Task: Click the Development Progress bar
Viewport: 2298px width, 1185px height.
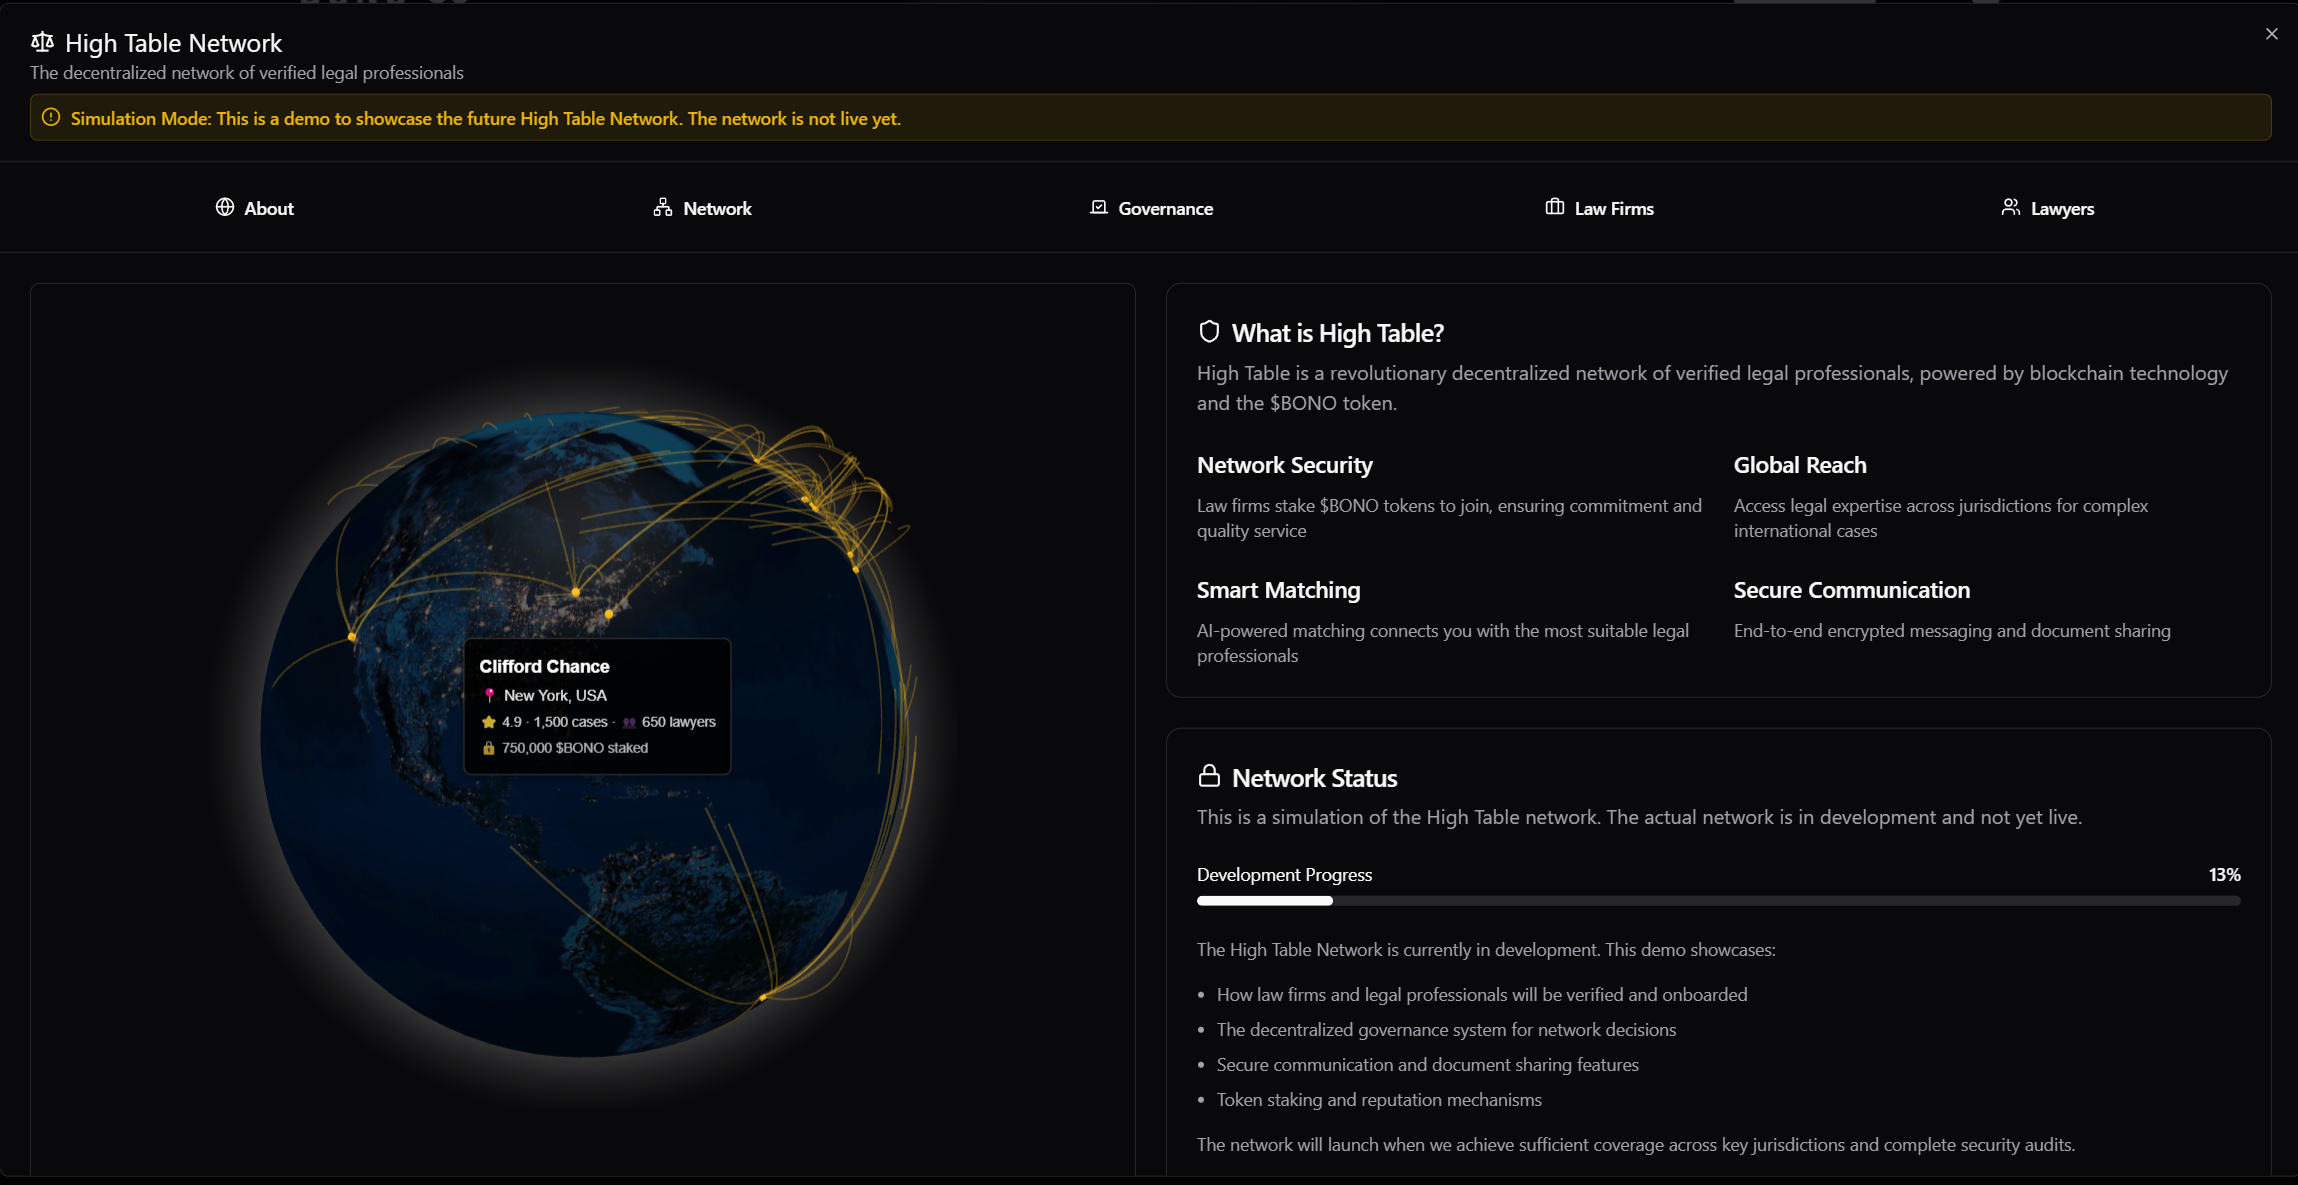Action: coord(1718,901)
